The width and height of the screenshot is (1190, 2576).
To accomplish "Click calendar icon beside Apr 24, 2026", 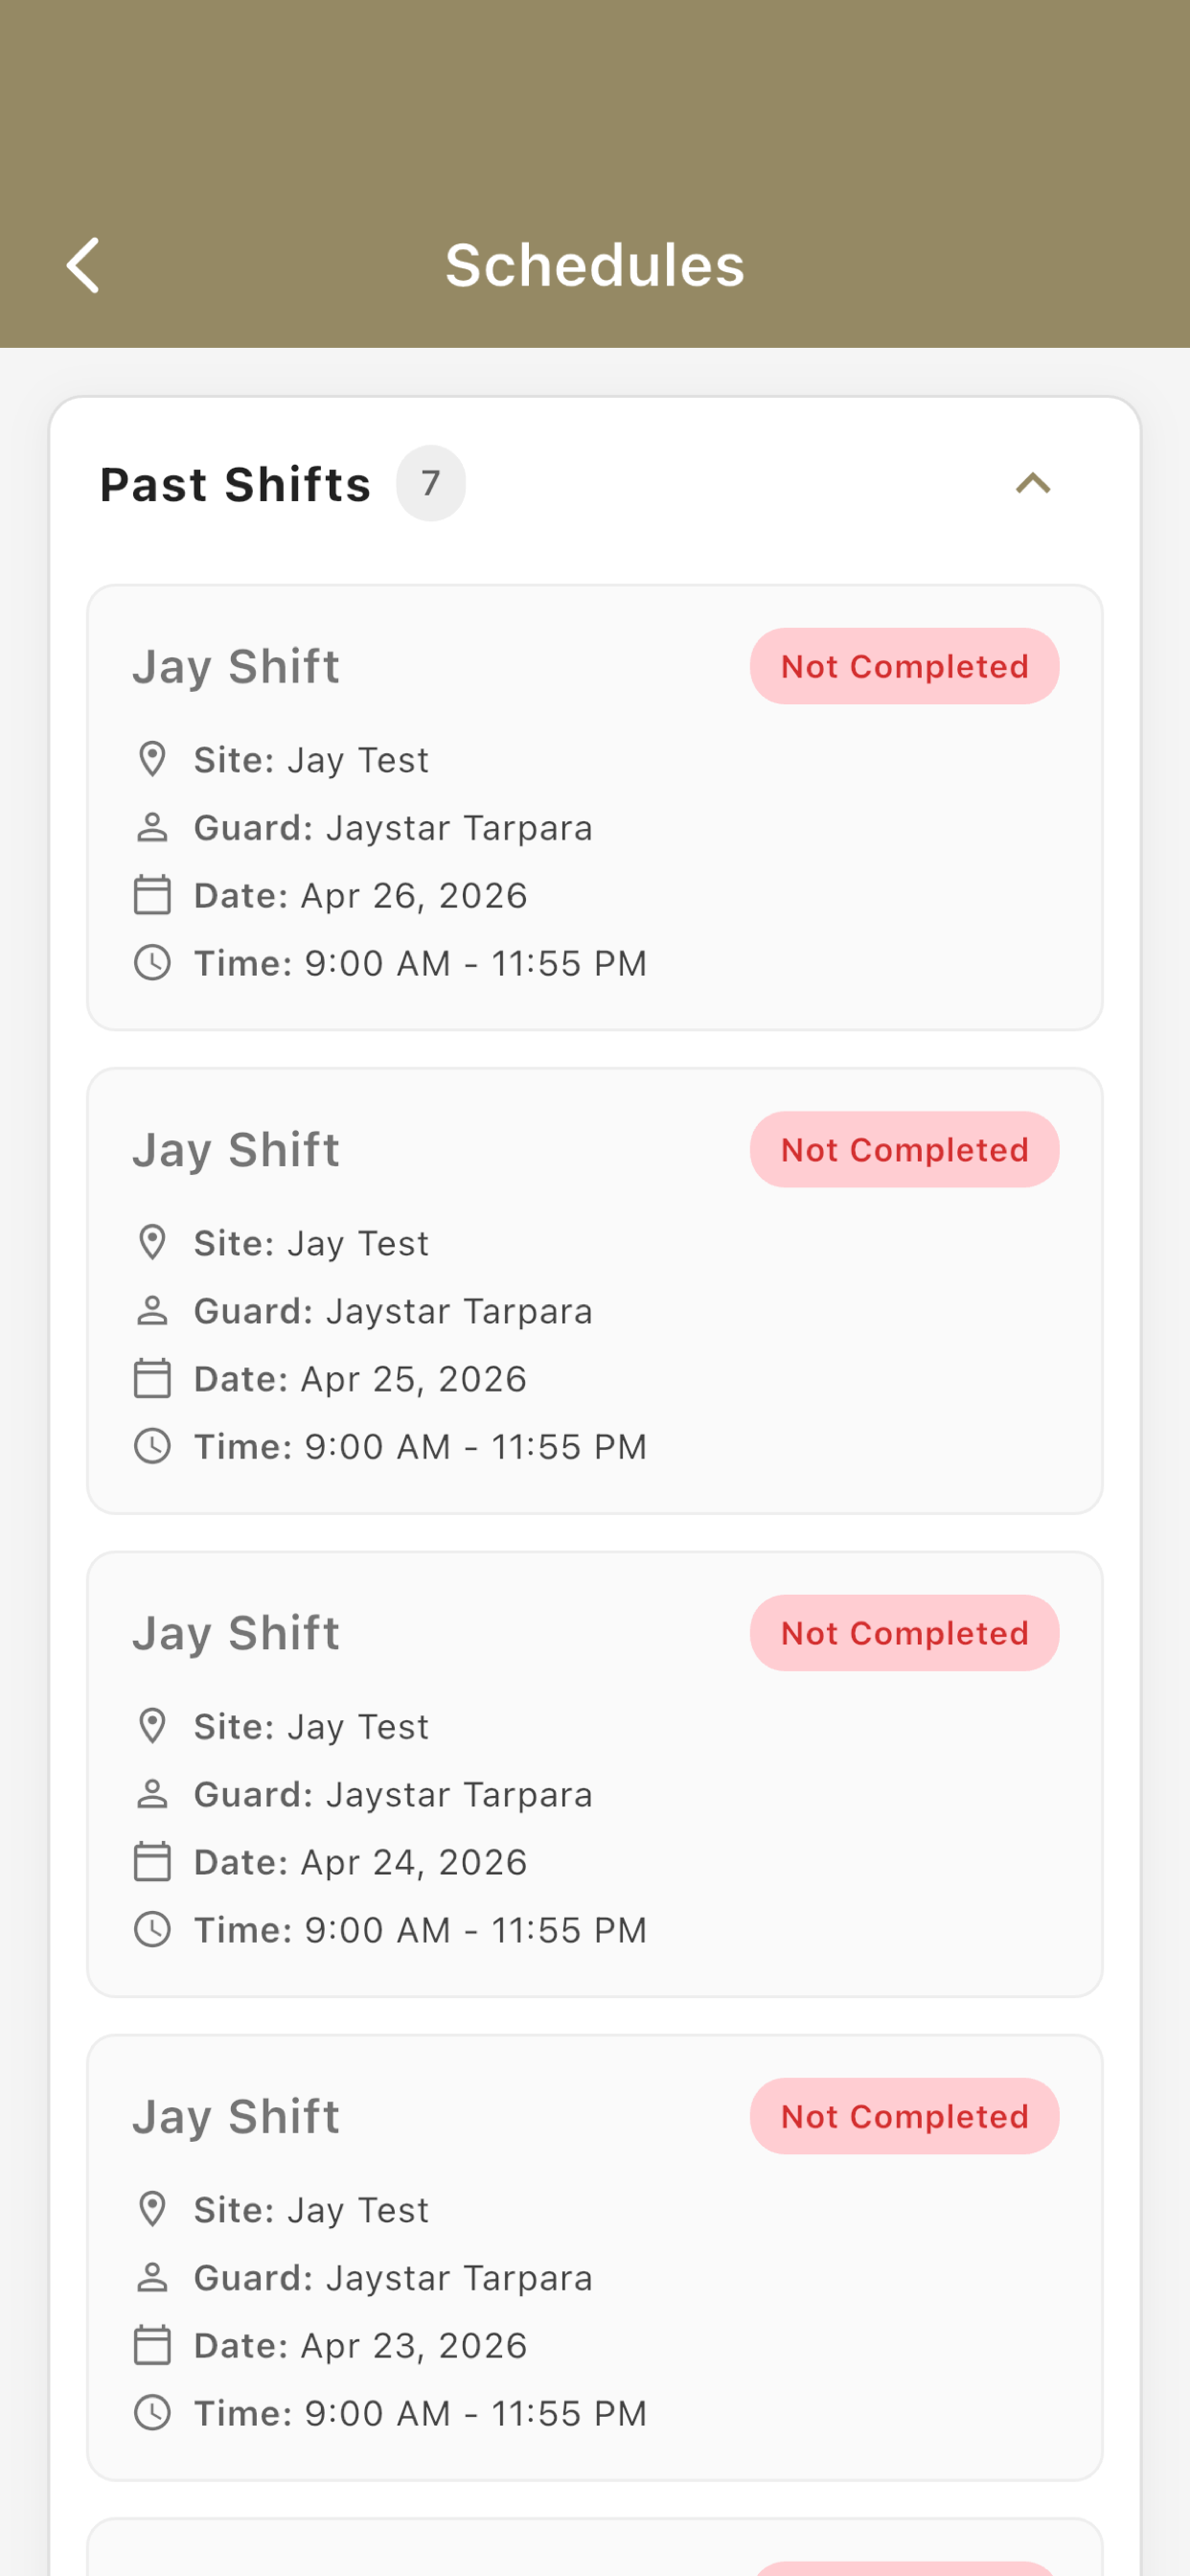I will pos(152,1861).
